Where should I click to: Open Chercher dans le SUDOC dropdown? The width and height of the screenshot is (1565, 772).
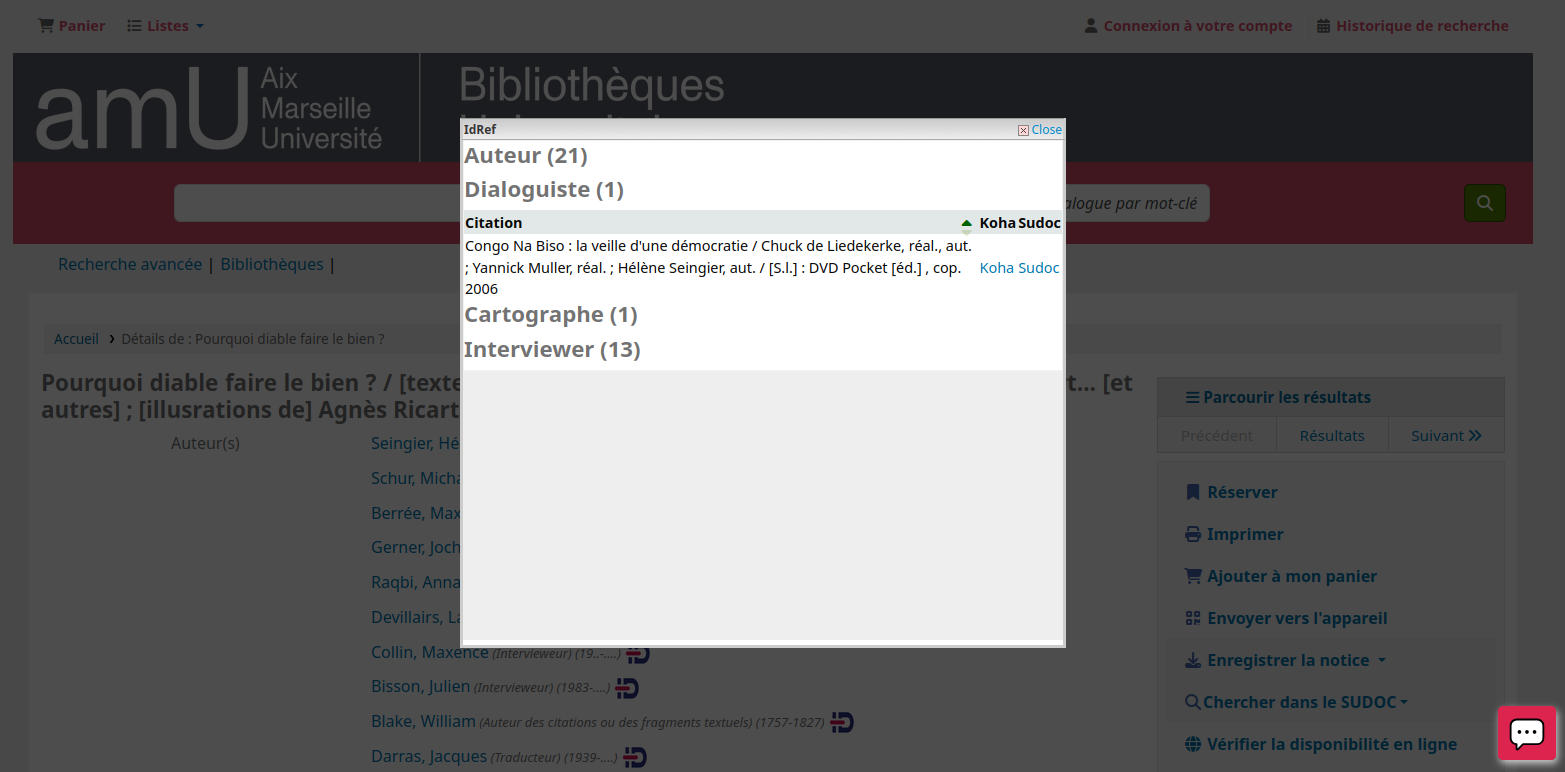1296,702
